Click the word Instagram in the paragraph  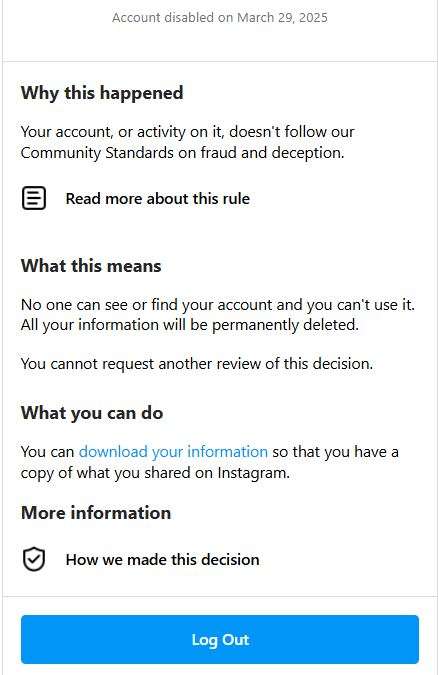(x=253, y=473)
